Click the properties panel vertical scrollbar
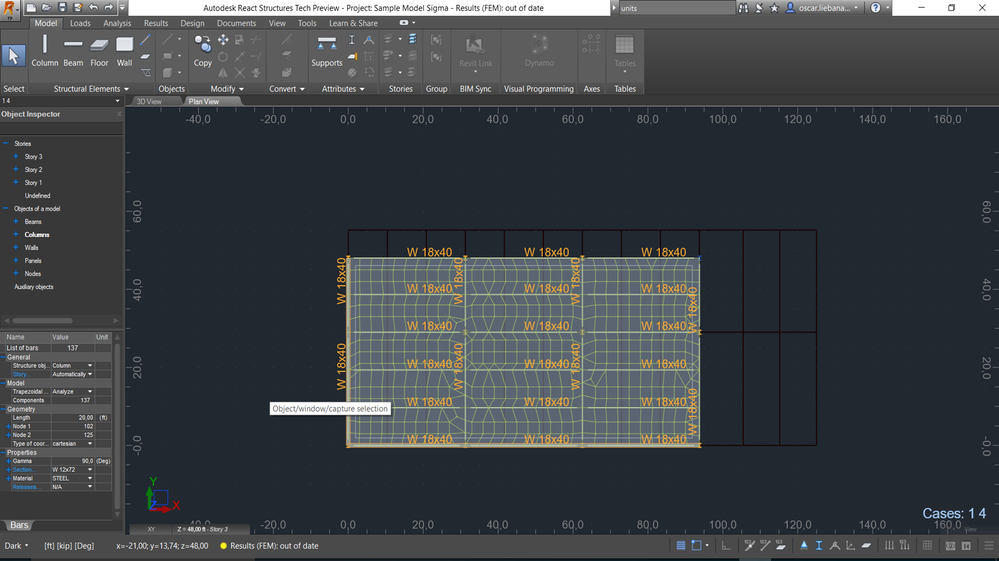The width and height of the screenshot is (999, 561). pyautogui.click(x=117, y=427)
